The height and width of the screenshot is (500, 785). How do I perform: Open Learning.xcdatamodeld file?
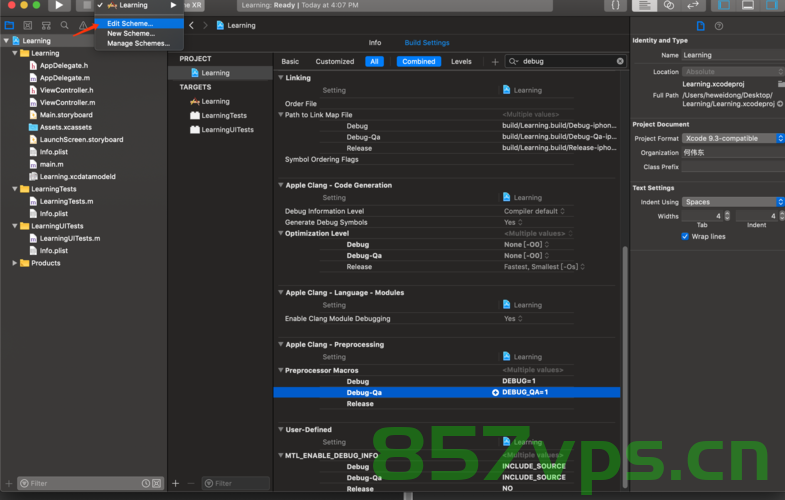point(77,177)
